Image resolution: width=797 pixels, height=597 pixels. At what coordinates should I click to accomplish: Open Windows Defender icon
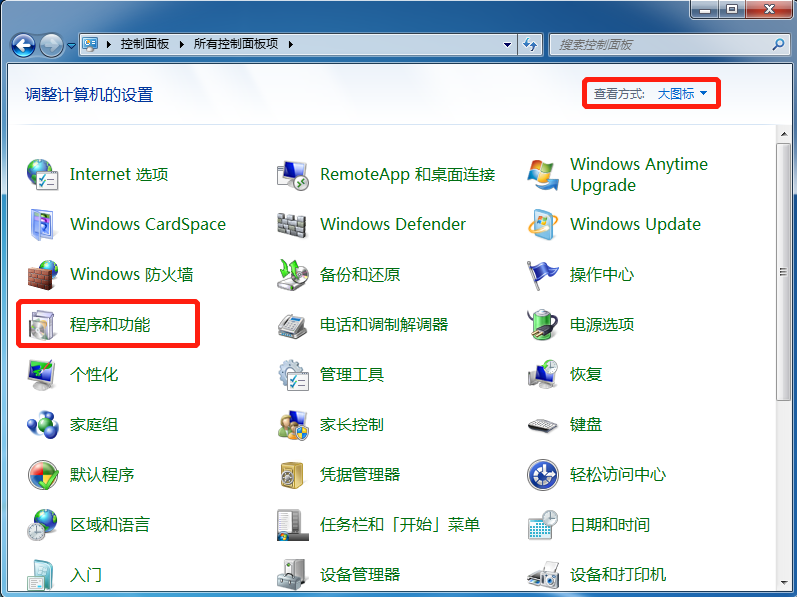pyautogui.click(x=292, y=224)
